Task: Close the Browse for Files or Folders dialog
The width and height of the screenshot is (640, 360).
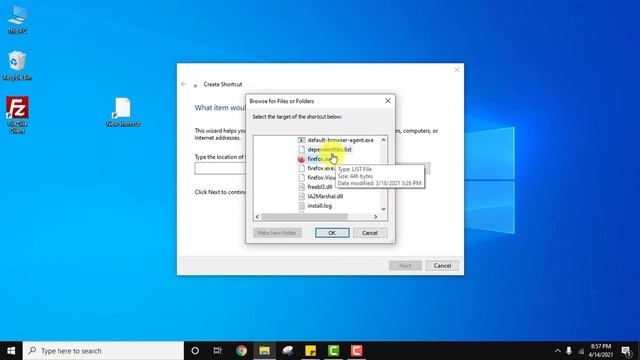Action: 388,101
